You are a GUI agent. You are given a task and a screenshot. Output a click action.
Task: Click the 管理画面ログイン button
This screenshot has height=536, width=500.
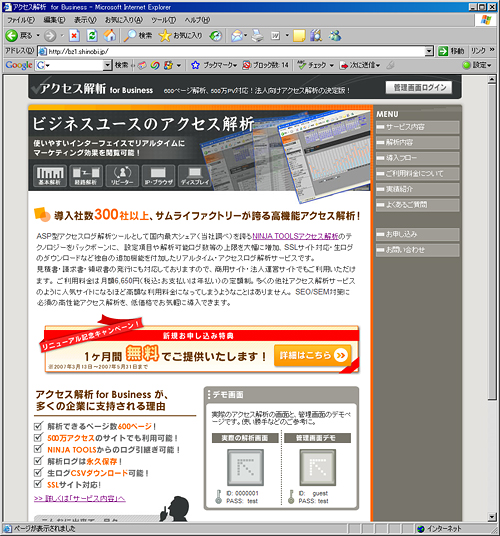tap(419, 88)
